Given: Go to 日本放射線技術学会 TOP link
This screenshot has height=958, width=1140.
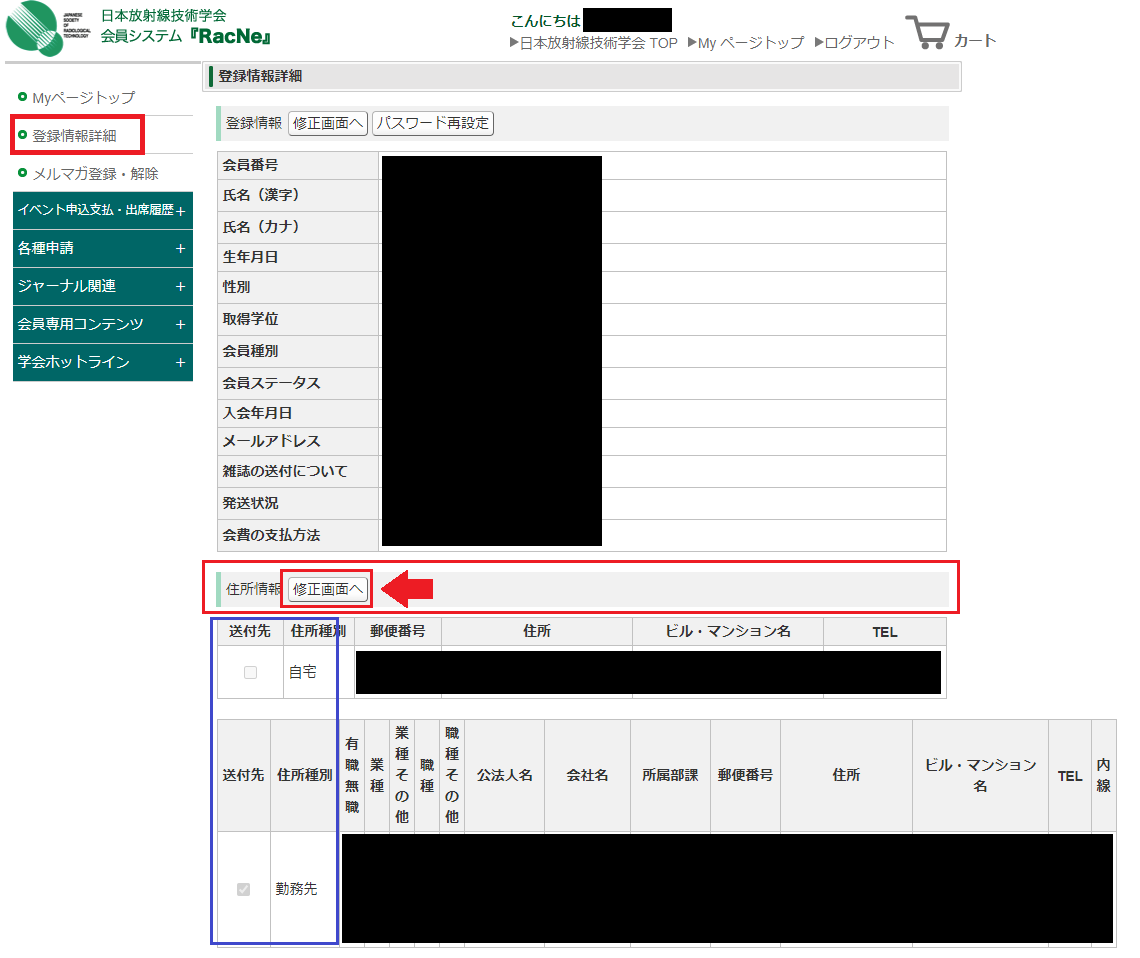Looking at the screenshot, I should 598,43.
